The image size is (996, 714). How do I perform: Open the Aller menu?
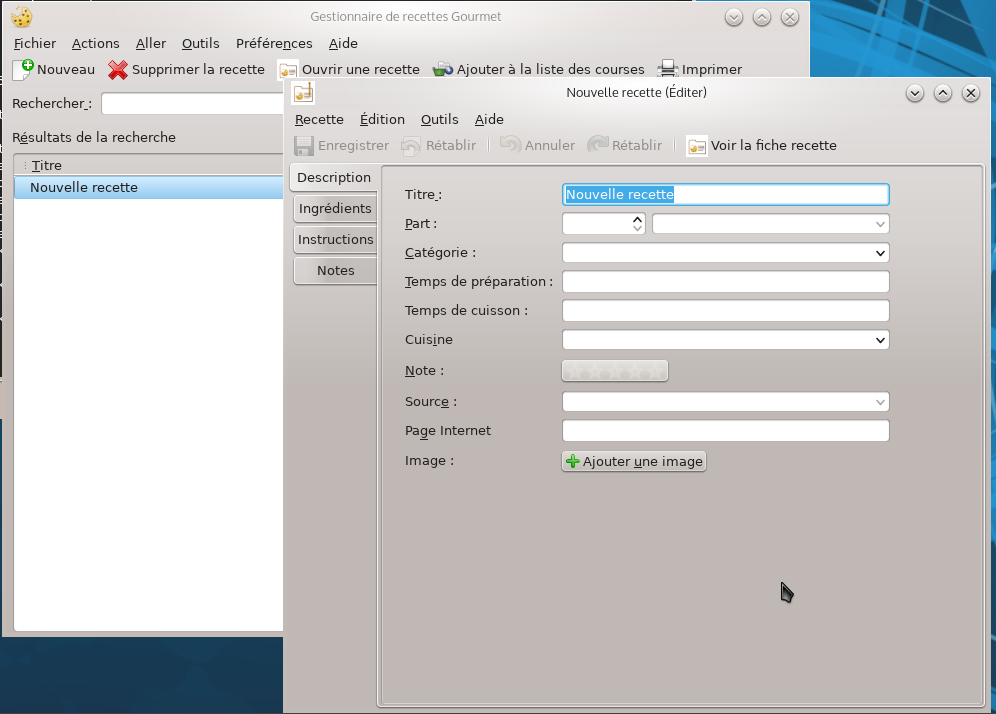151,43
